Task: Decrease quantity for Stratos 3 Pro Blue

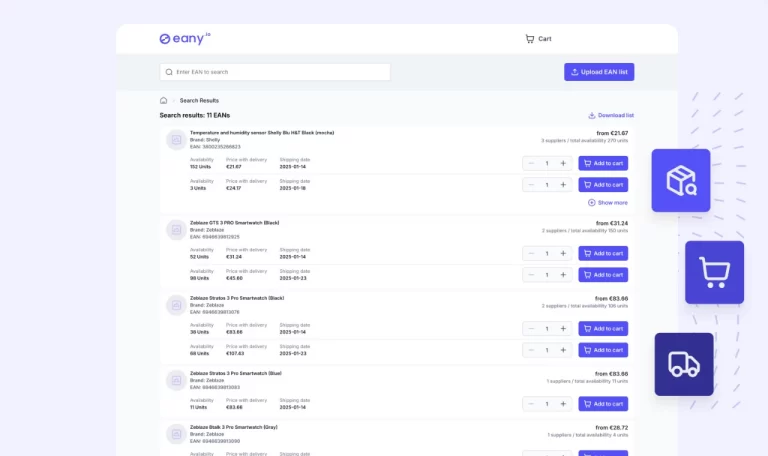Action: [531, 404]
